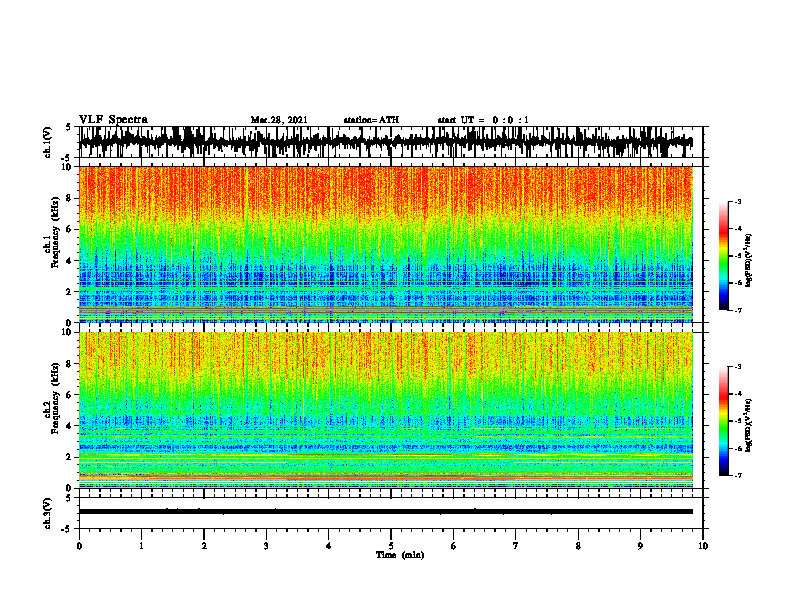Click time axis tick label "9"

640,546
